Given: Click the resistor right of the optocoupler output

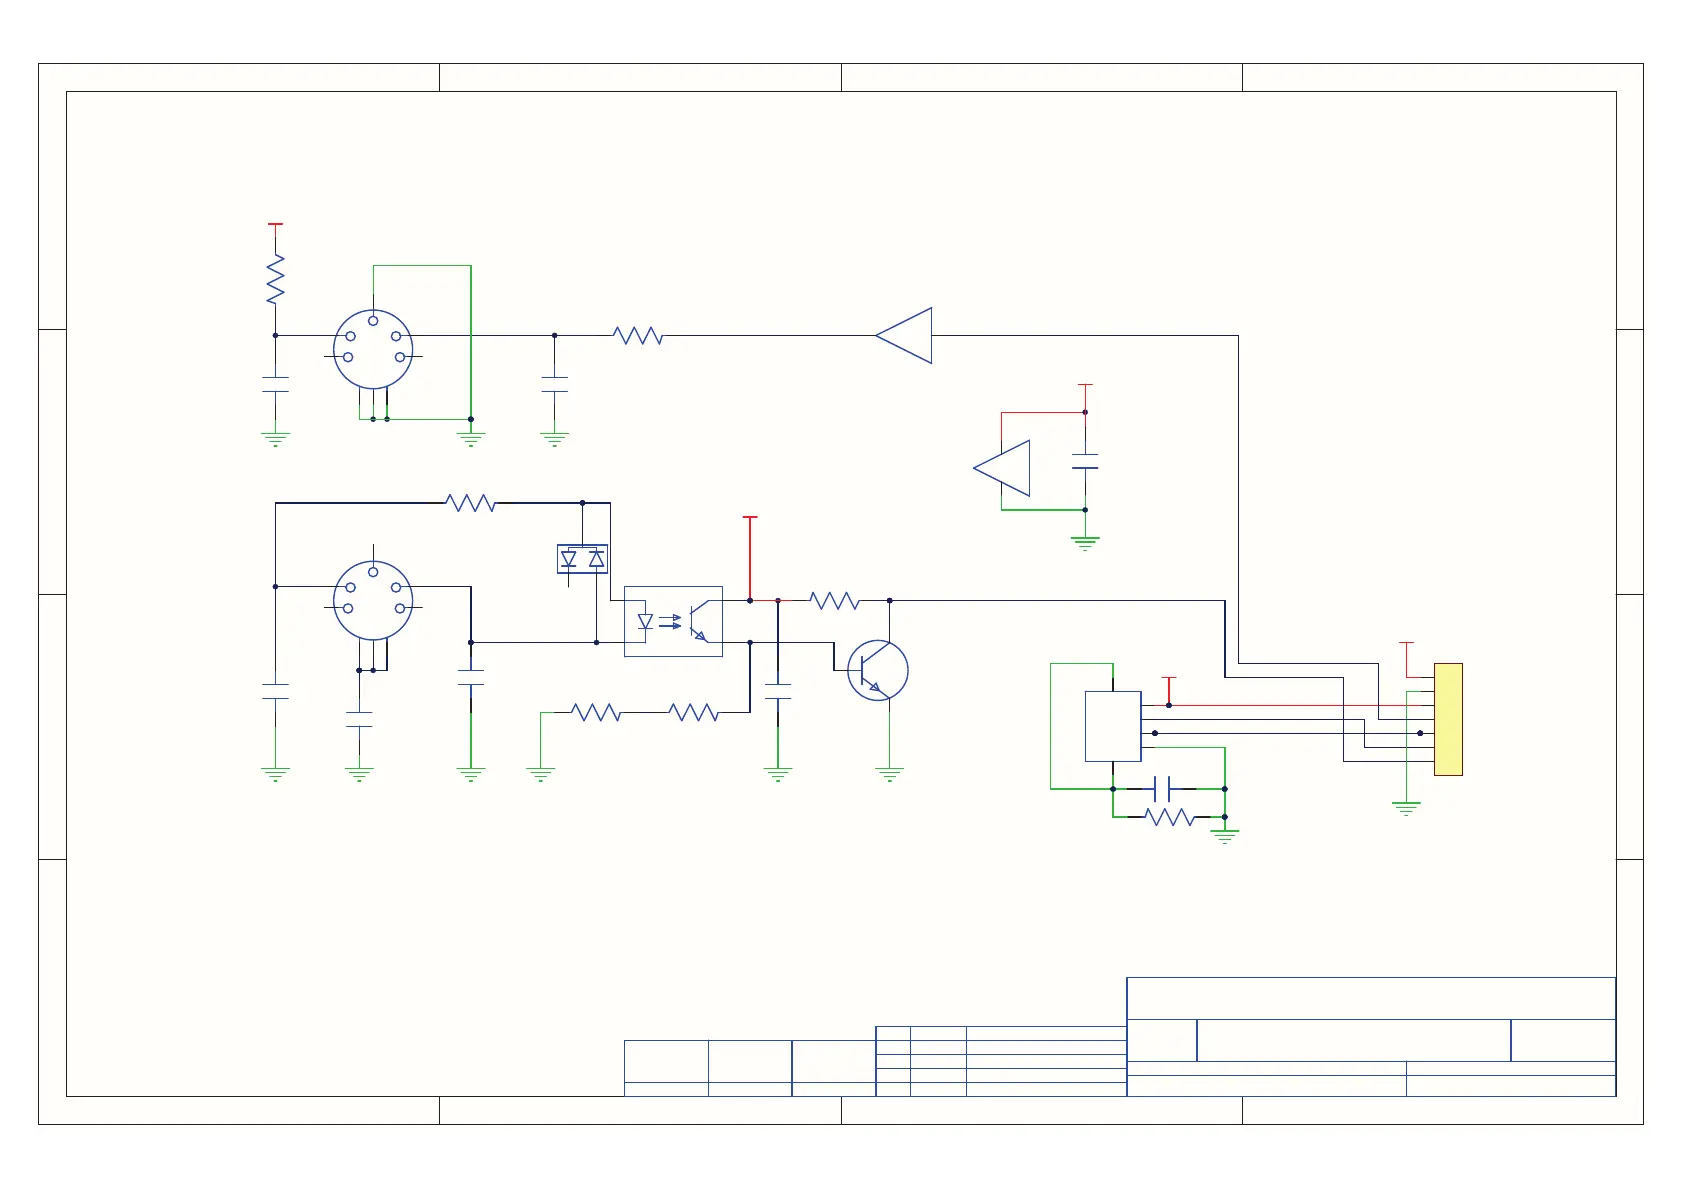Looking at the screenshot, I should tap(834, 600).
